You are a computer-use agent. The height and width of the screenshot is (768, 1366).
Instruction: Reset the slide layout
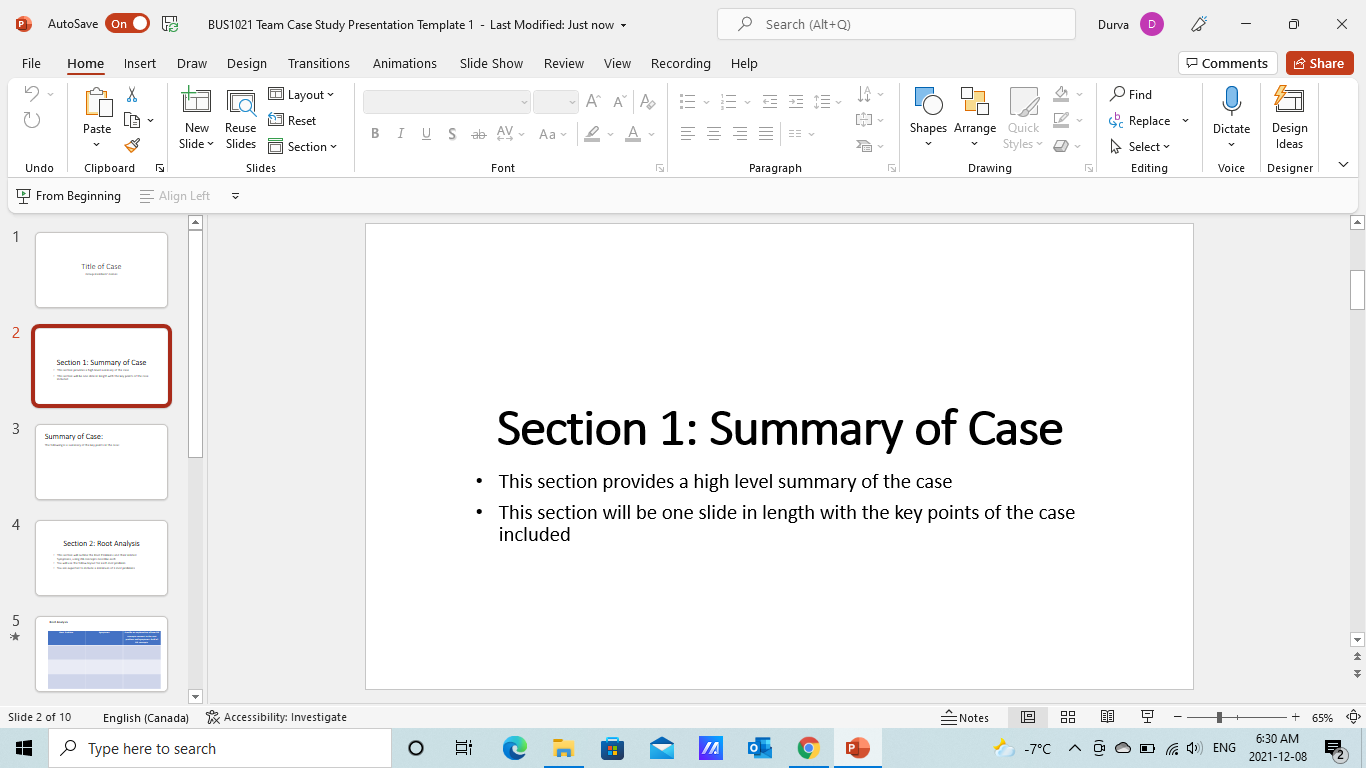pyautogui.click(x=292, y=120)
